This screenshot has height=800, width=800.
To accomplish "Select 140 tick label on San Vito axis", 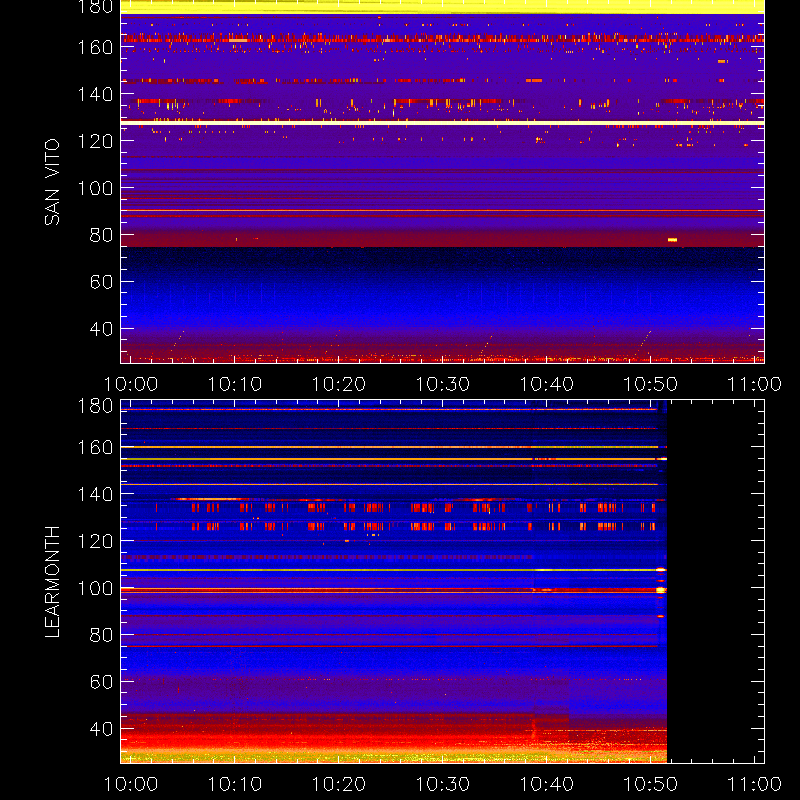I will click(95, 94).
